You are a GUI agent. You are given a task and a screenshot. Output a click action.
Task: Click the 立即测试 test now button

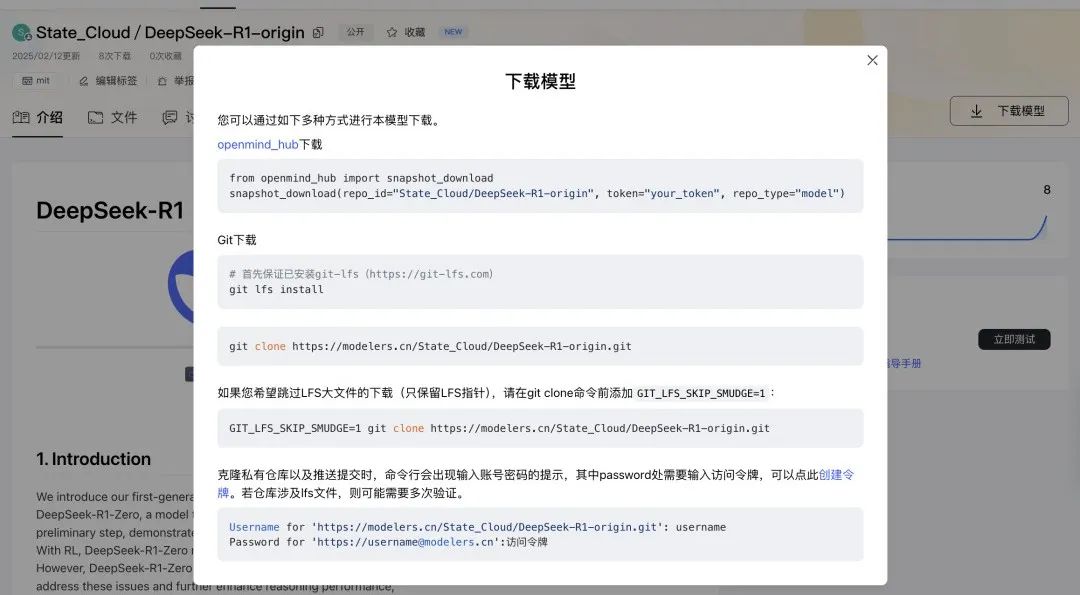pyautogui.click(x=1014, y=340)
